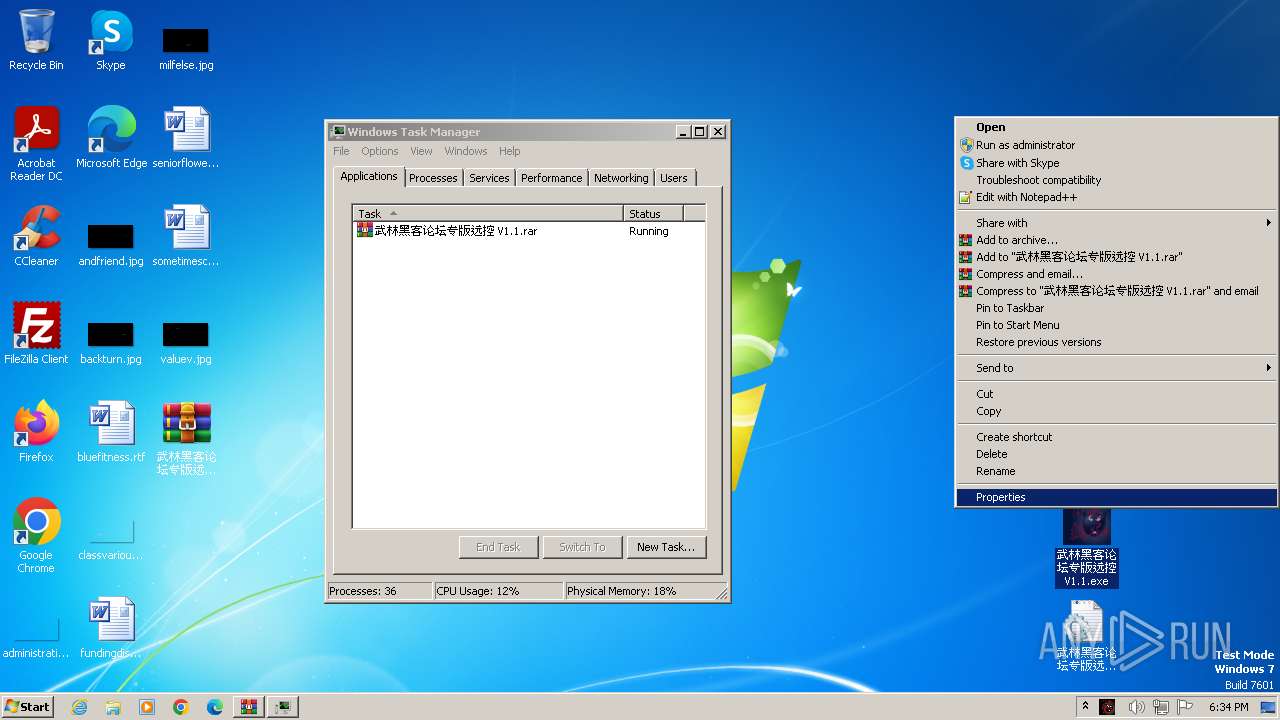Select the classvariou... desktop file
Image resolution: width=1280 pixels, height=720 pixels.
point(111,540)
